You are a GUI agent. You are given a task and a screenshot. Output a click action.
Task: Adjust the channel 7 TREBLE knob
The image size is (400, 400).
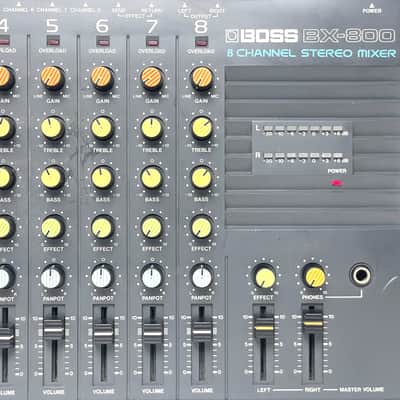[x=152, y=128]
